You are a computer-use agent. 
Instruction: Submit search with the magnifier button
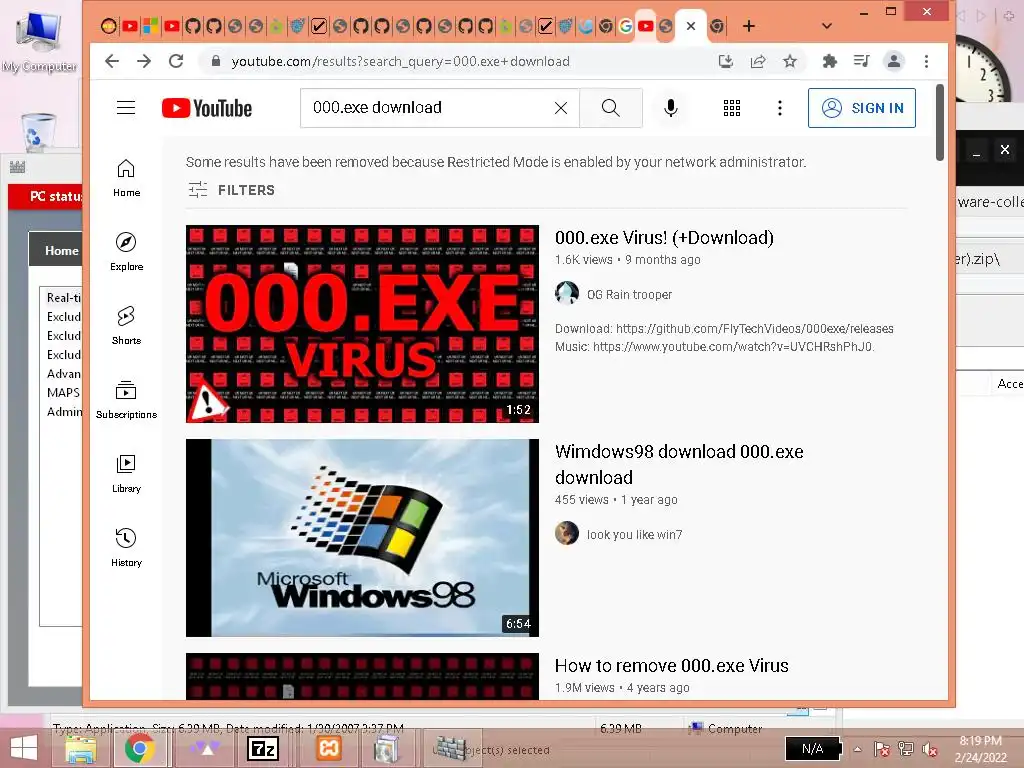[x=611, y=108]
